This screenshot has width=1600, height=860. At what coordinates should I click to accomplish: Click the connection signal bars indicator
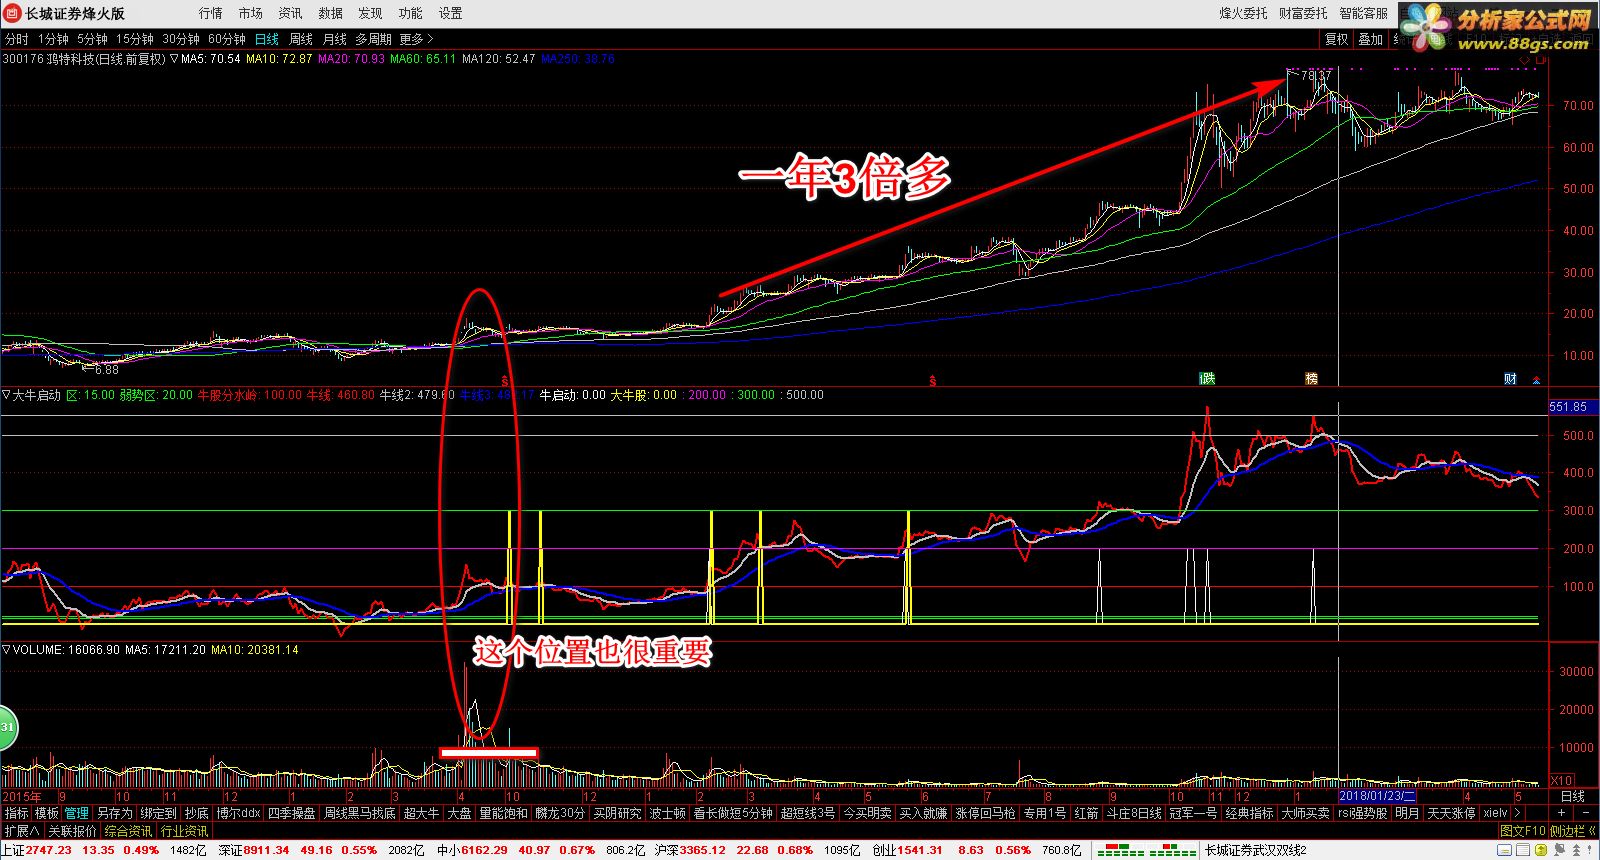point(1147,851)
